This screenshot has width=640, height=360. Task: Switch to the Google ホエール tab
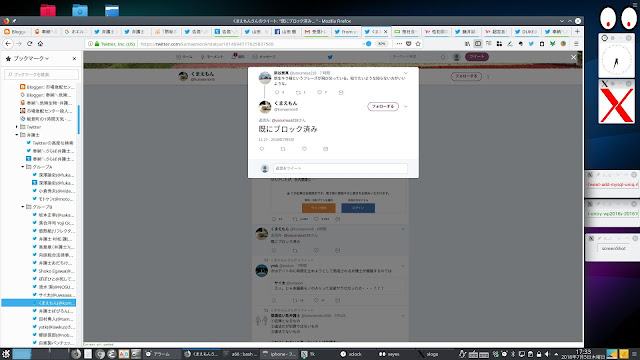76,31
